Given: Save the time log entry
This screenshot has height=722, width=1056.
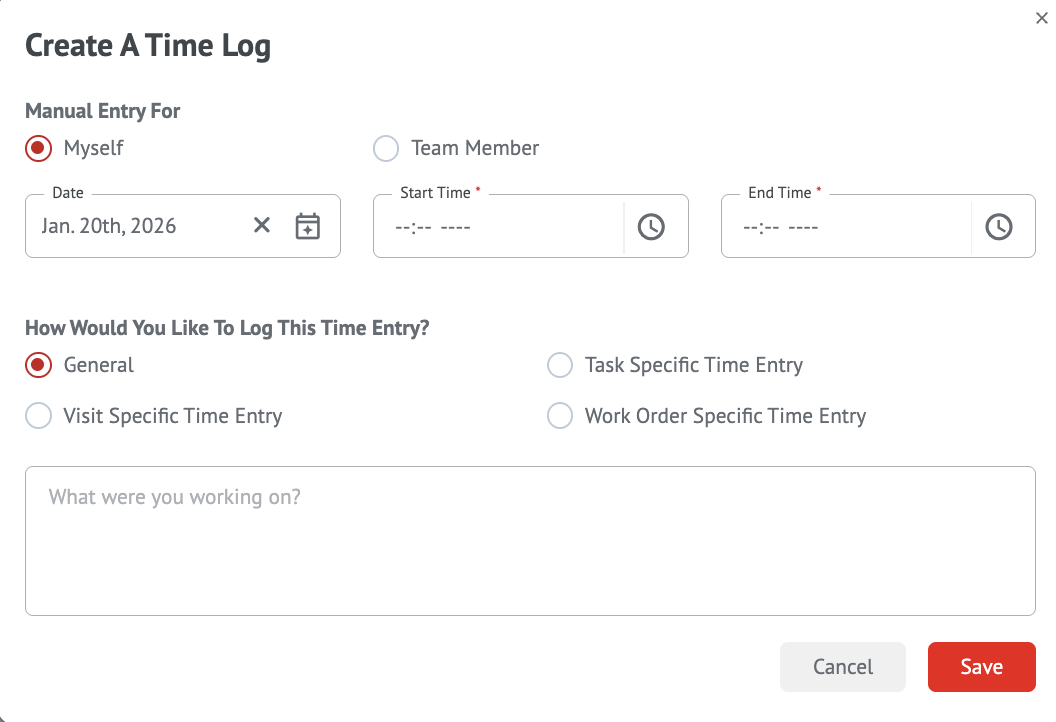Looking at the screenshot, I should pyautogui.click(x=981, y=667).
